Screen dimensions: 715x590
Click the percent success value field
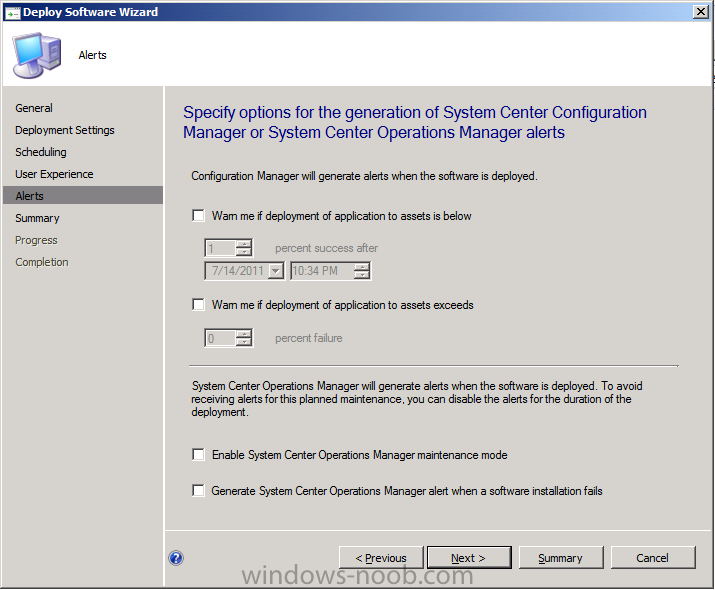click(x=221, y=248)
